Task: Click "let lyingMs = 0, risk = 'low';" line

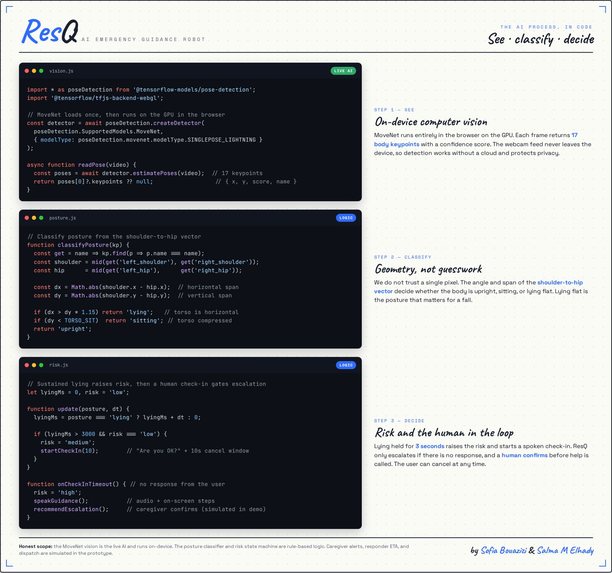Action: [x=78, y=392]
